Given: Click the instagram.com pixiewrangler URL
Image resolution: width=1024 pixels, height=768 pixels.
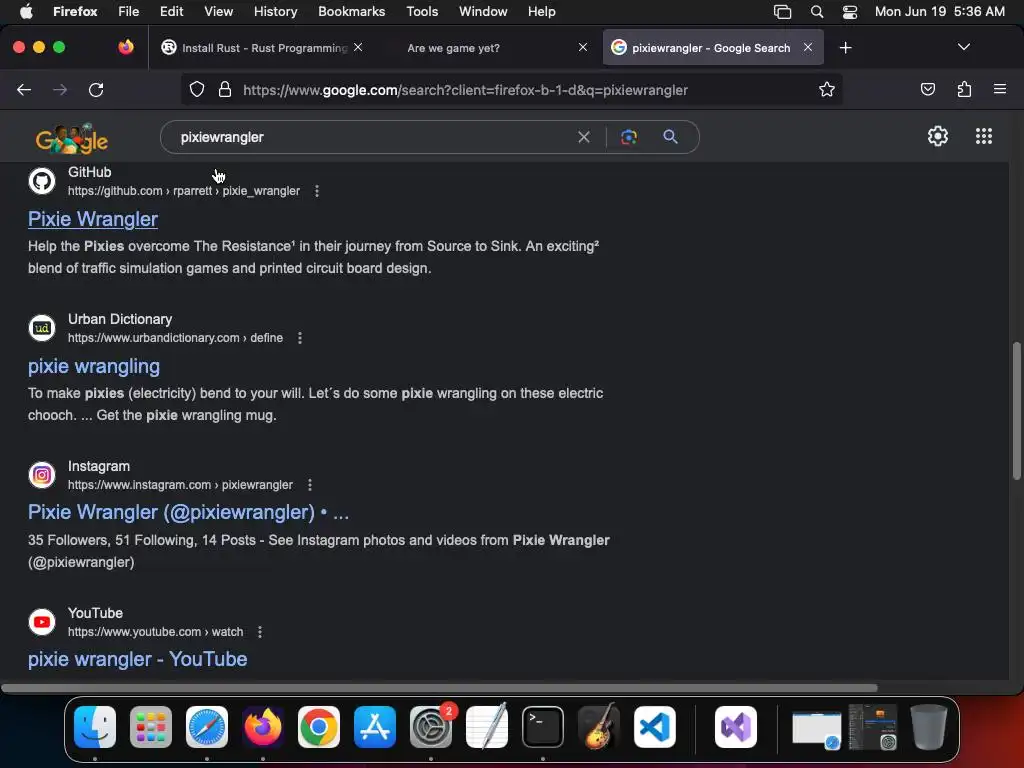Looking at the screenshot, I should point(180,485).
